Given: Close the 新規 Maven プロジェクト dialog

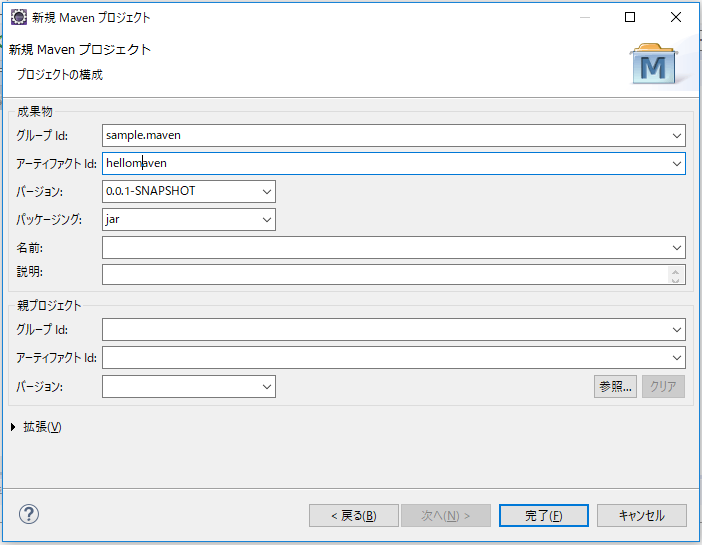Looking at the screenshot, I should [x=676, y=17].
